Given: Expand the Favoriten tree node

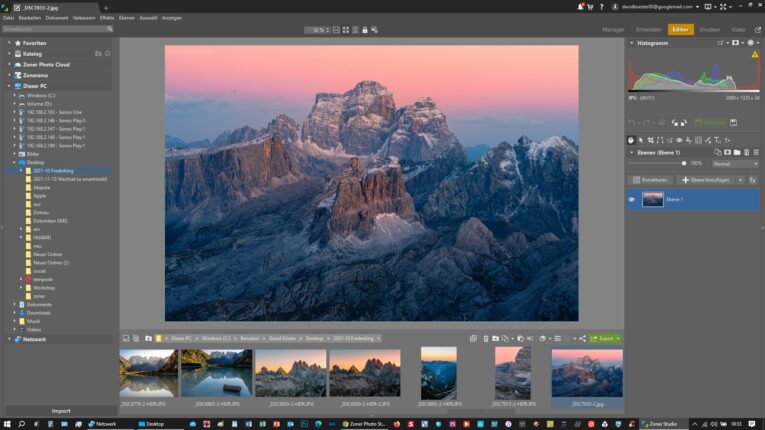Looking at the screenshot, I should (10, 43).
